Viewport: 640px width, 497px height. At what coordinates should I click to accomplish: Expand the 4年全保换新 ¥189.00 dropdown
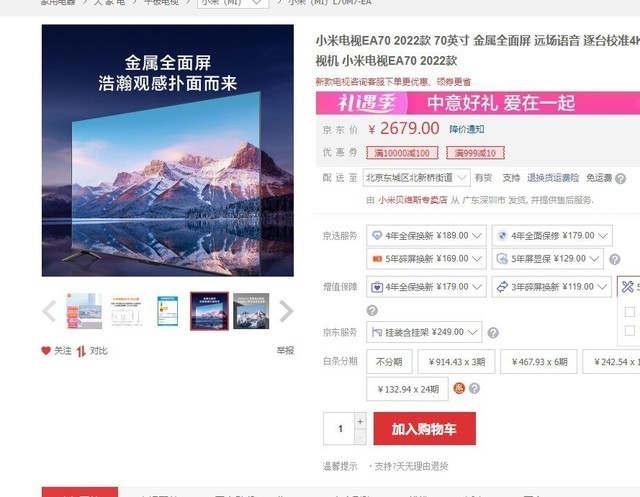(x=426, y=235)
